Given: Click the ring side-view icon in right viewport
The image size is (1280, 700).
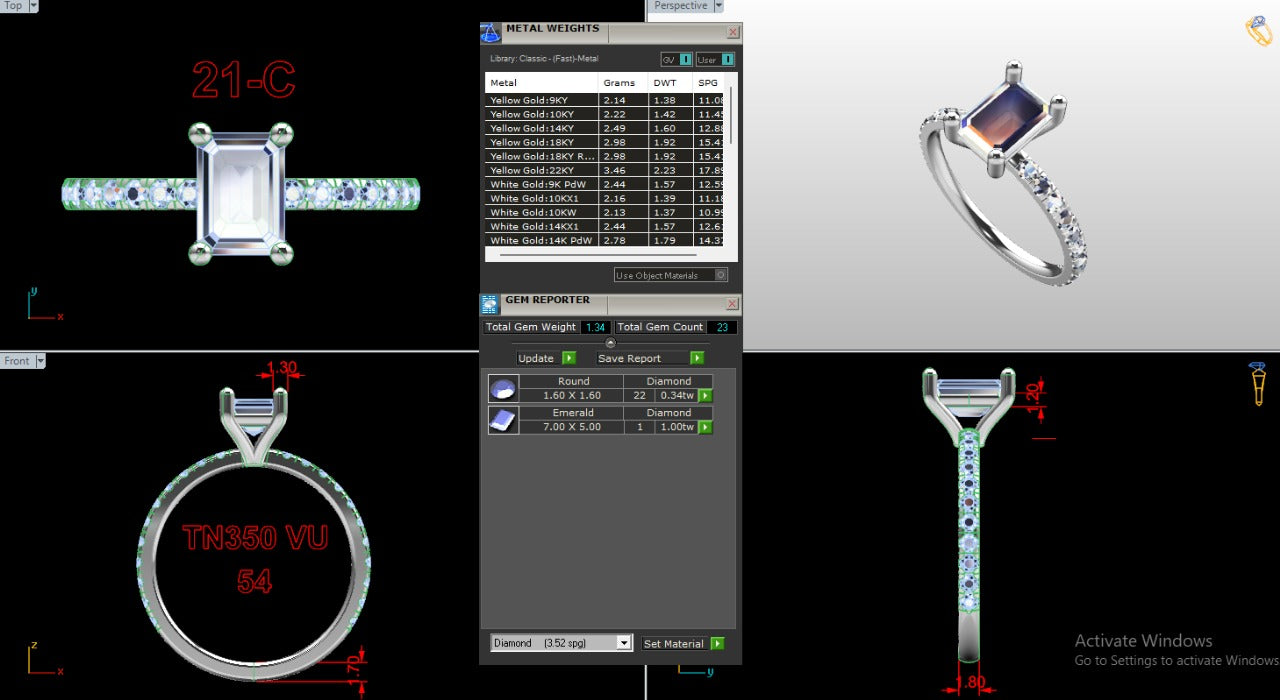Looking at the screenshot, I should pyautogui.click(x=1258, y=383).
